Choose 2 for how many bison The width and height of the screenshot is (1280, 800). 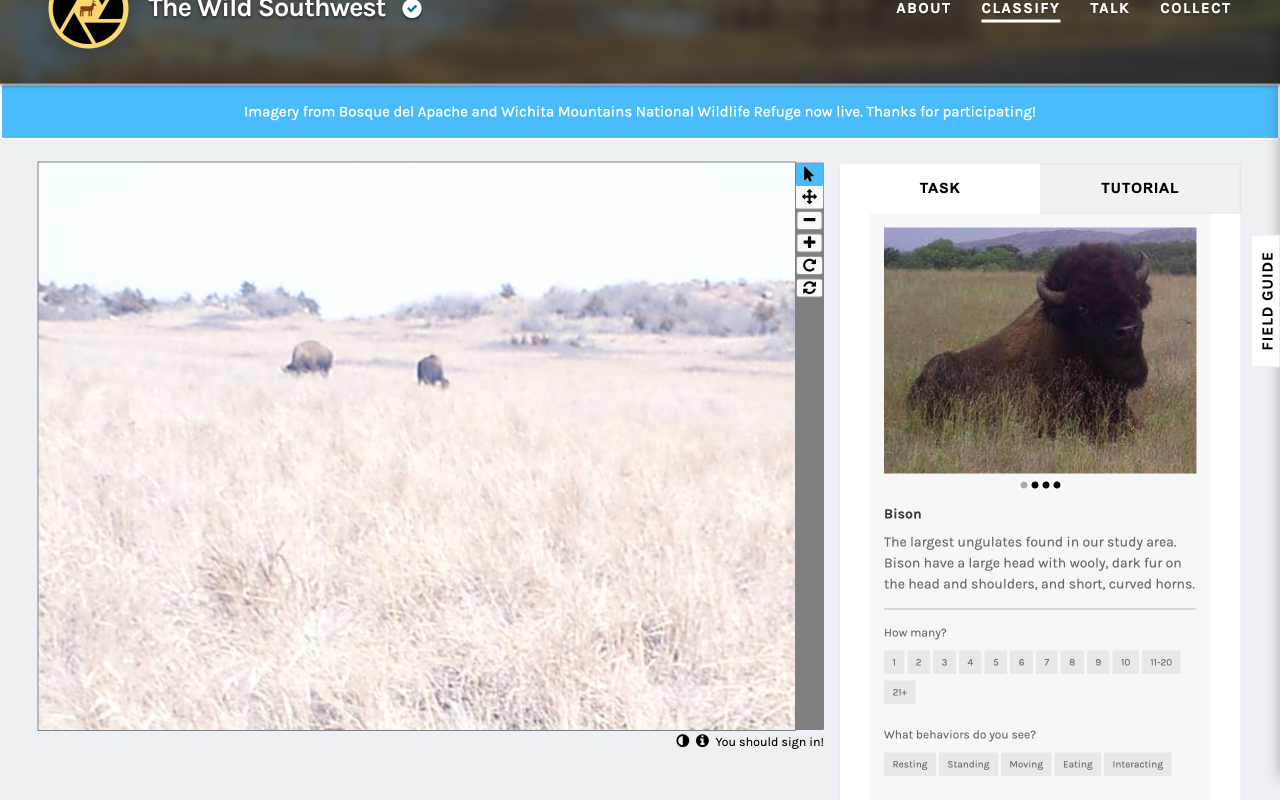[x=918, y=662]
